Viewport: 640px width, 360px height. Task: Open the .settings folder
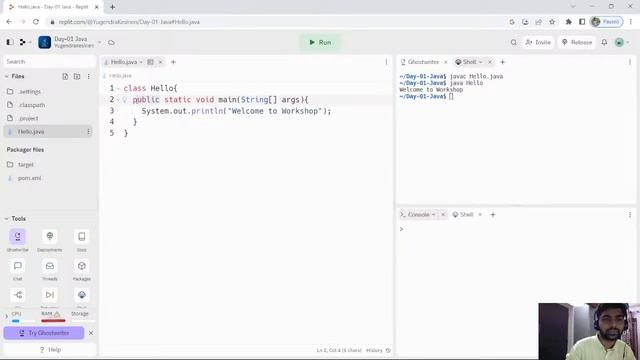tap(48, 91)
